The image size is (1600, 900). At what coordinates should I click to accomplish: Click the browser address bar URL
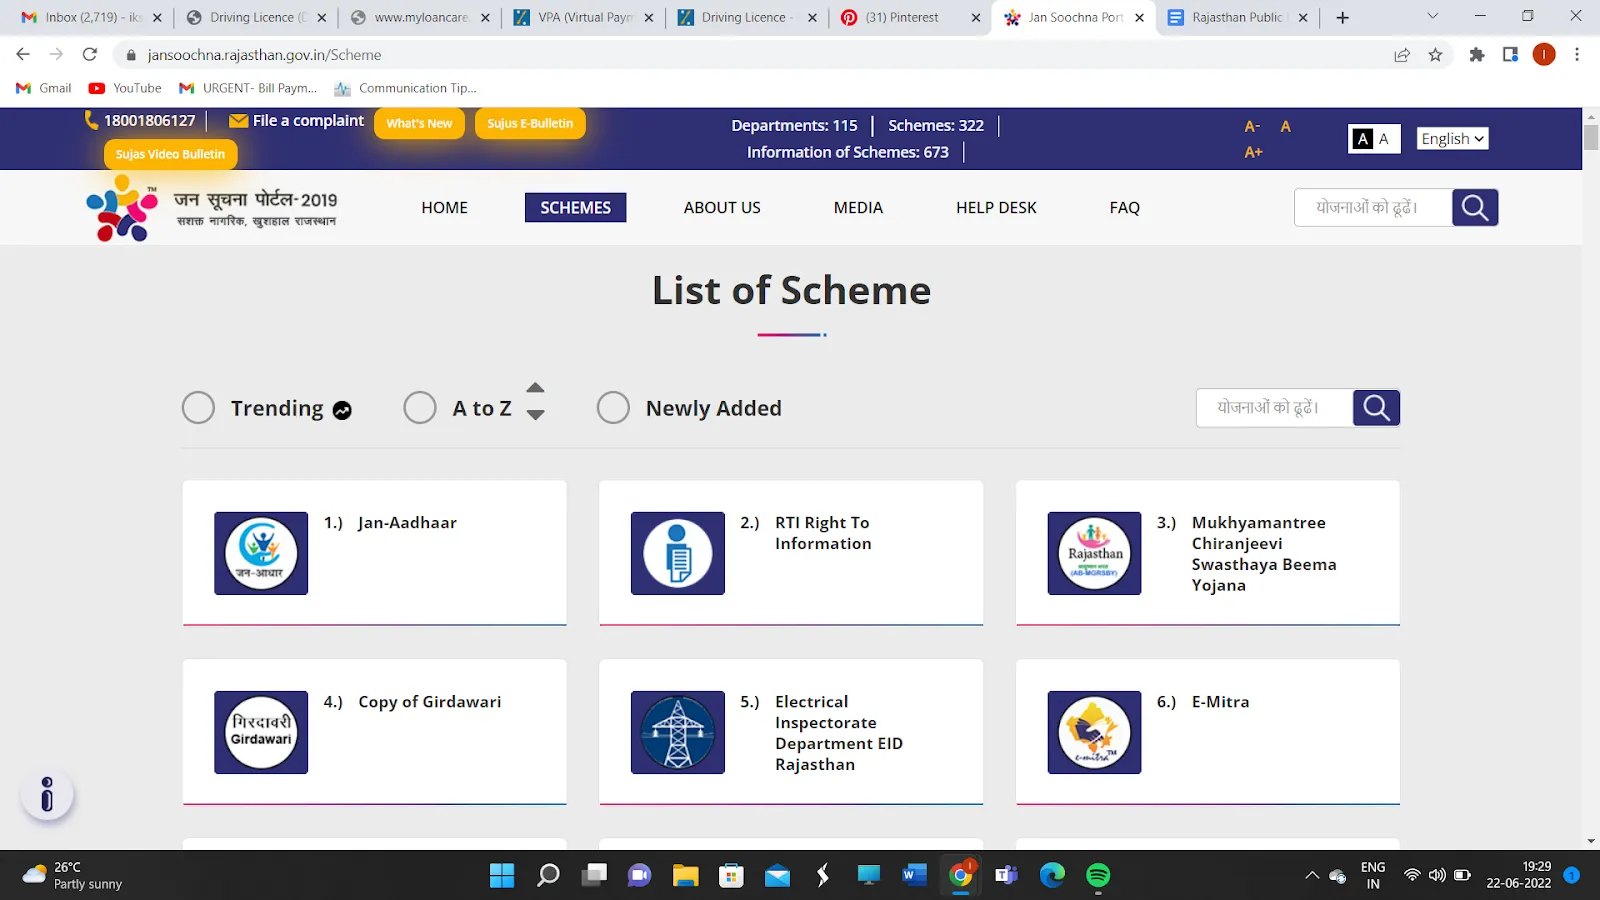tap(264, 55)
